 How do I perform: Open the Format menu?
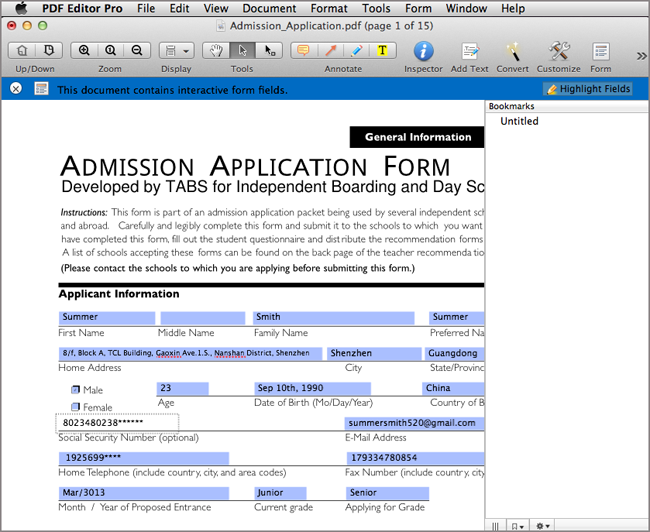click(x=329, y=8)
